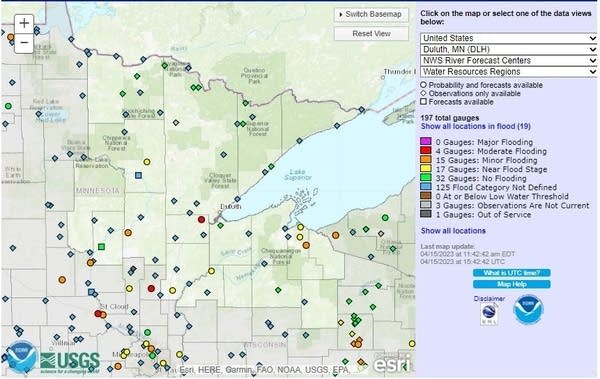The image size is (600, 379).
Task: Click the St Cloud label on the map
Action: point(114,307)
